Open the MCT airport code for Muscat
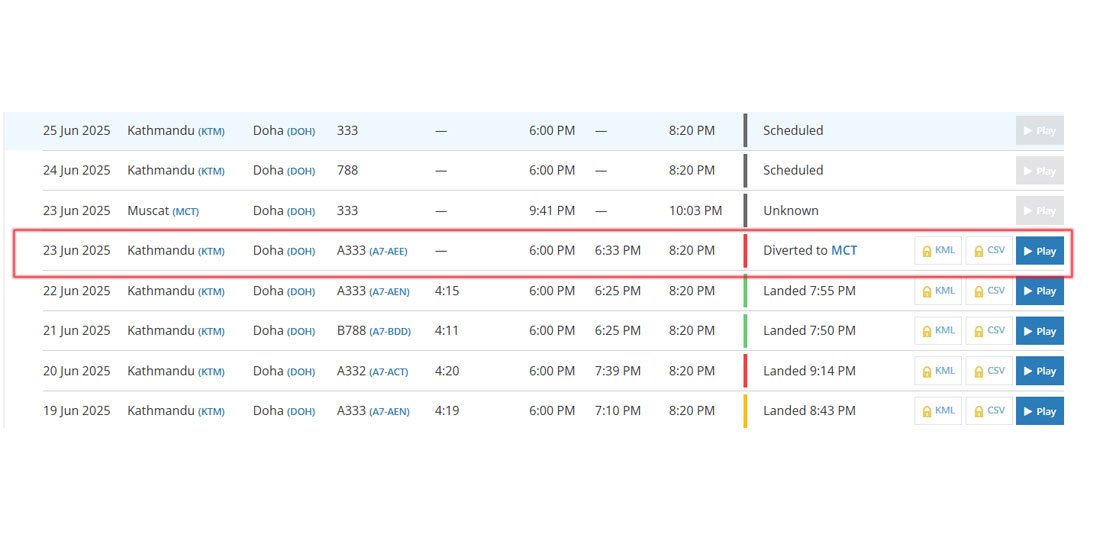 (186, 212)
